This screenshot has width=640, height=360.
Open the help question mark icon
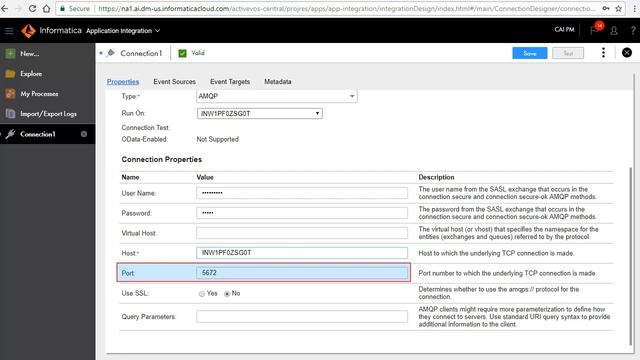pos(633,31)
